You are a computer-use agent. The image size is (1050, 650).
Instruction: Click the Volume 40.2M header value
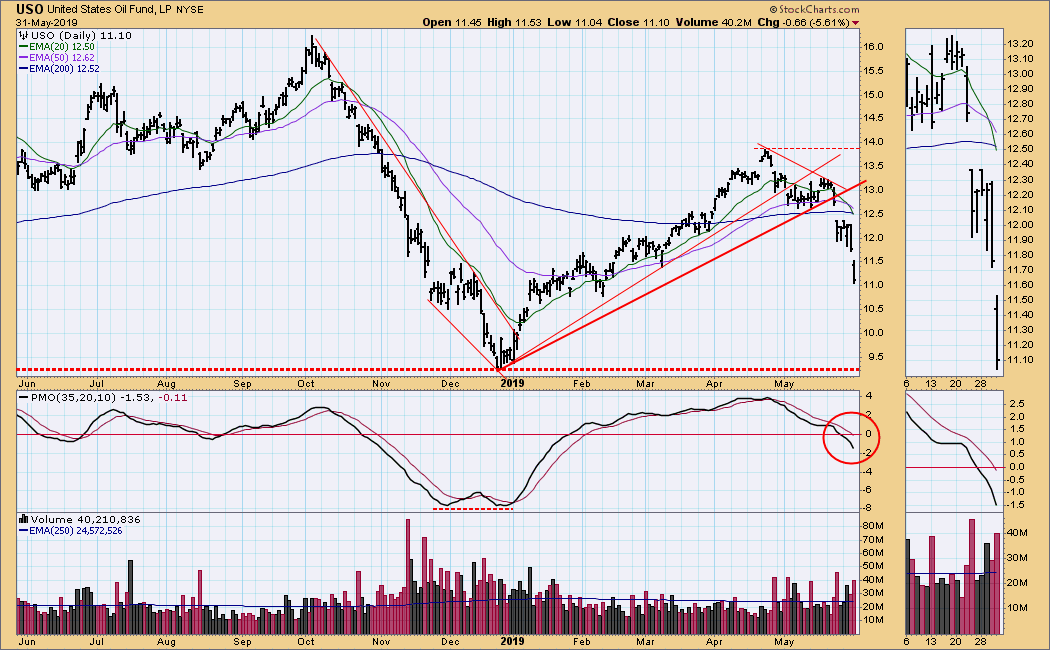coord(713,22)
